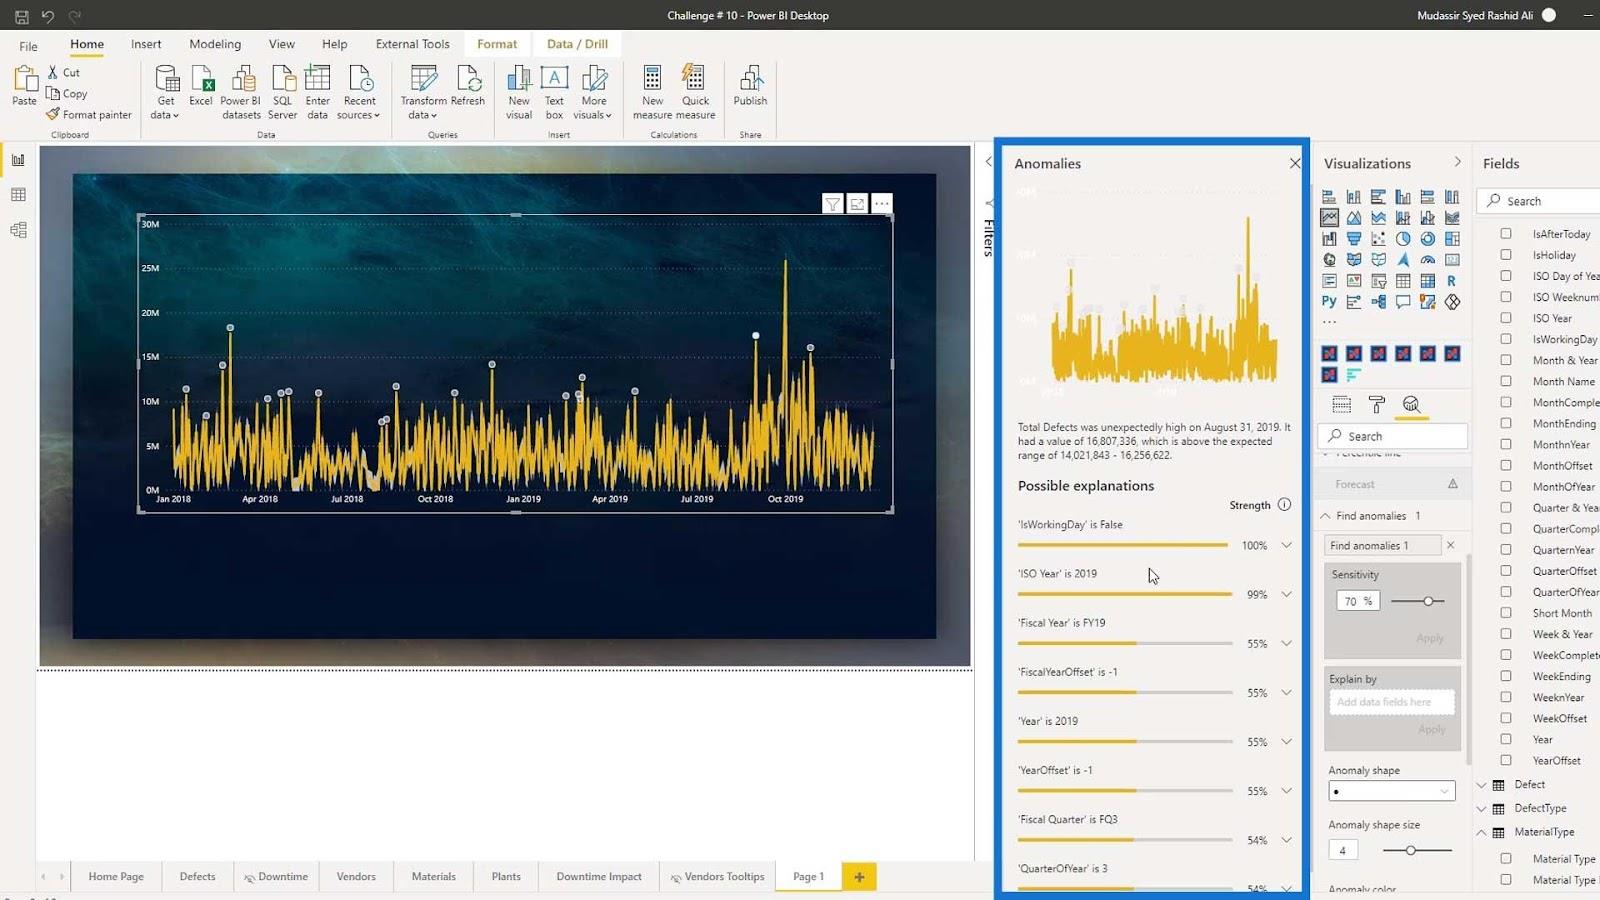This screenshot has width=1600, height=900.
Task: Expand the Defect table in Fields
Action: pos(1482,785)
